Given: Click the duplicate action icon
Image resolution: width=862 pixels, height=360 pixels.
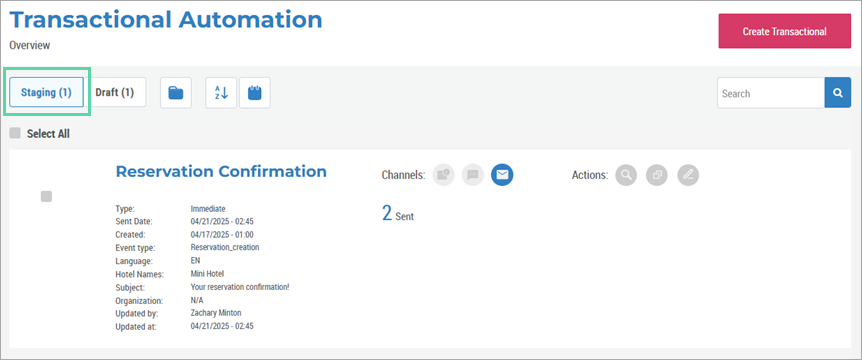Looking at the screenshot, I should tap(657, 175).
